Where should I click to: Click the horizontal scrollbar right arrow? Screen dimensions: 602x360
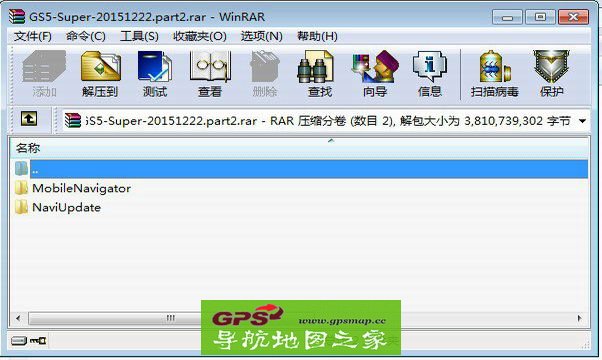point(580,318)
